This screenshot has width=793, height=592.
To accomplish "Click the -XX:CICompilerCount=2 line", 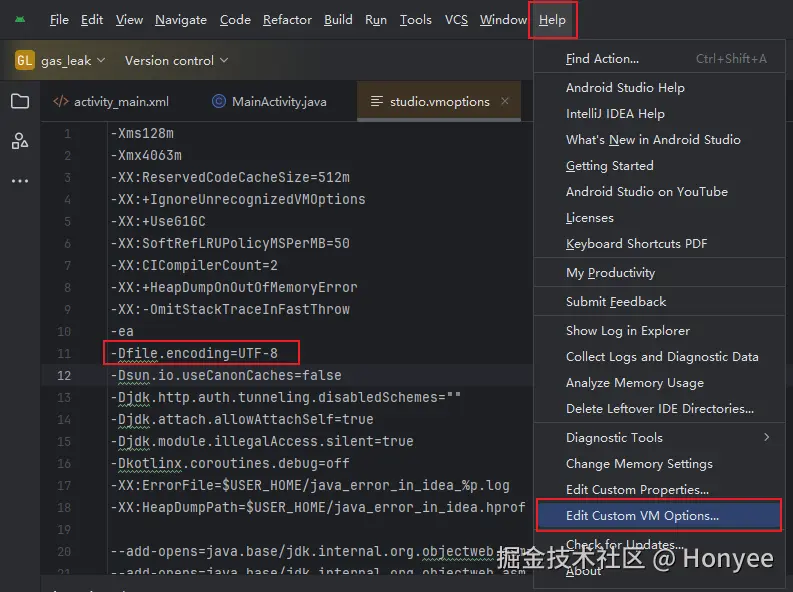I will 194,265.
